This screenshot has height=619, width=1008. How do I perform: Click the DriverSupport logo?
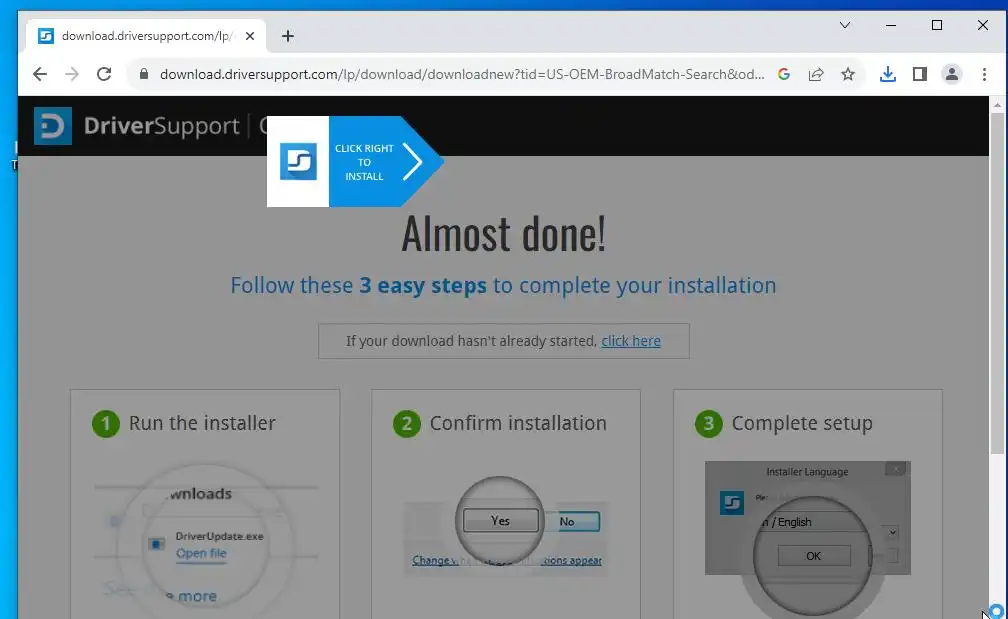click(x=137, y=126)
